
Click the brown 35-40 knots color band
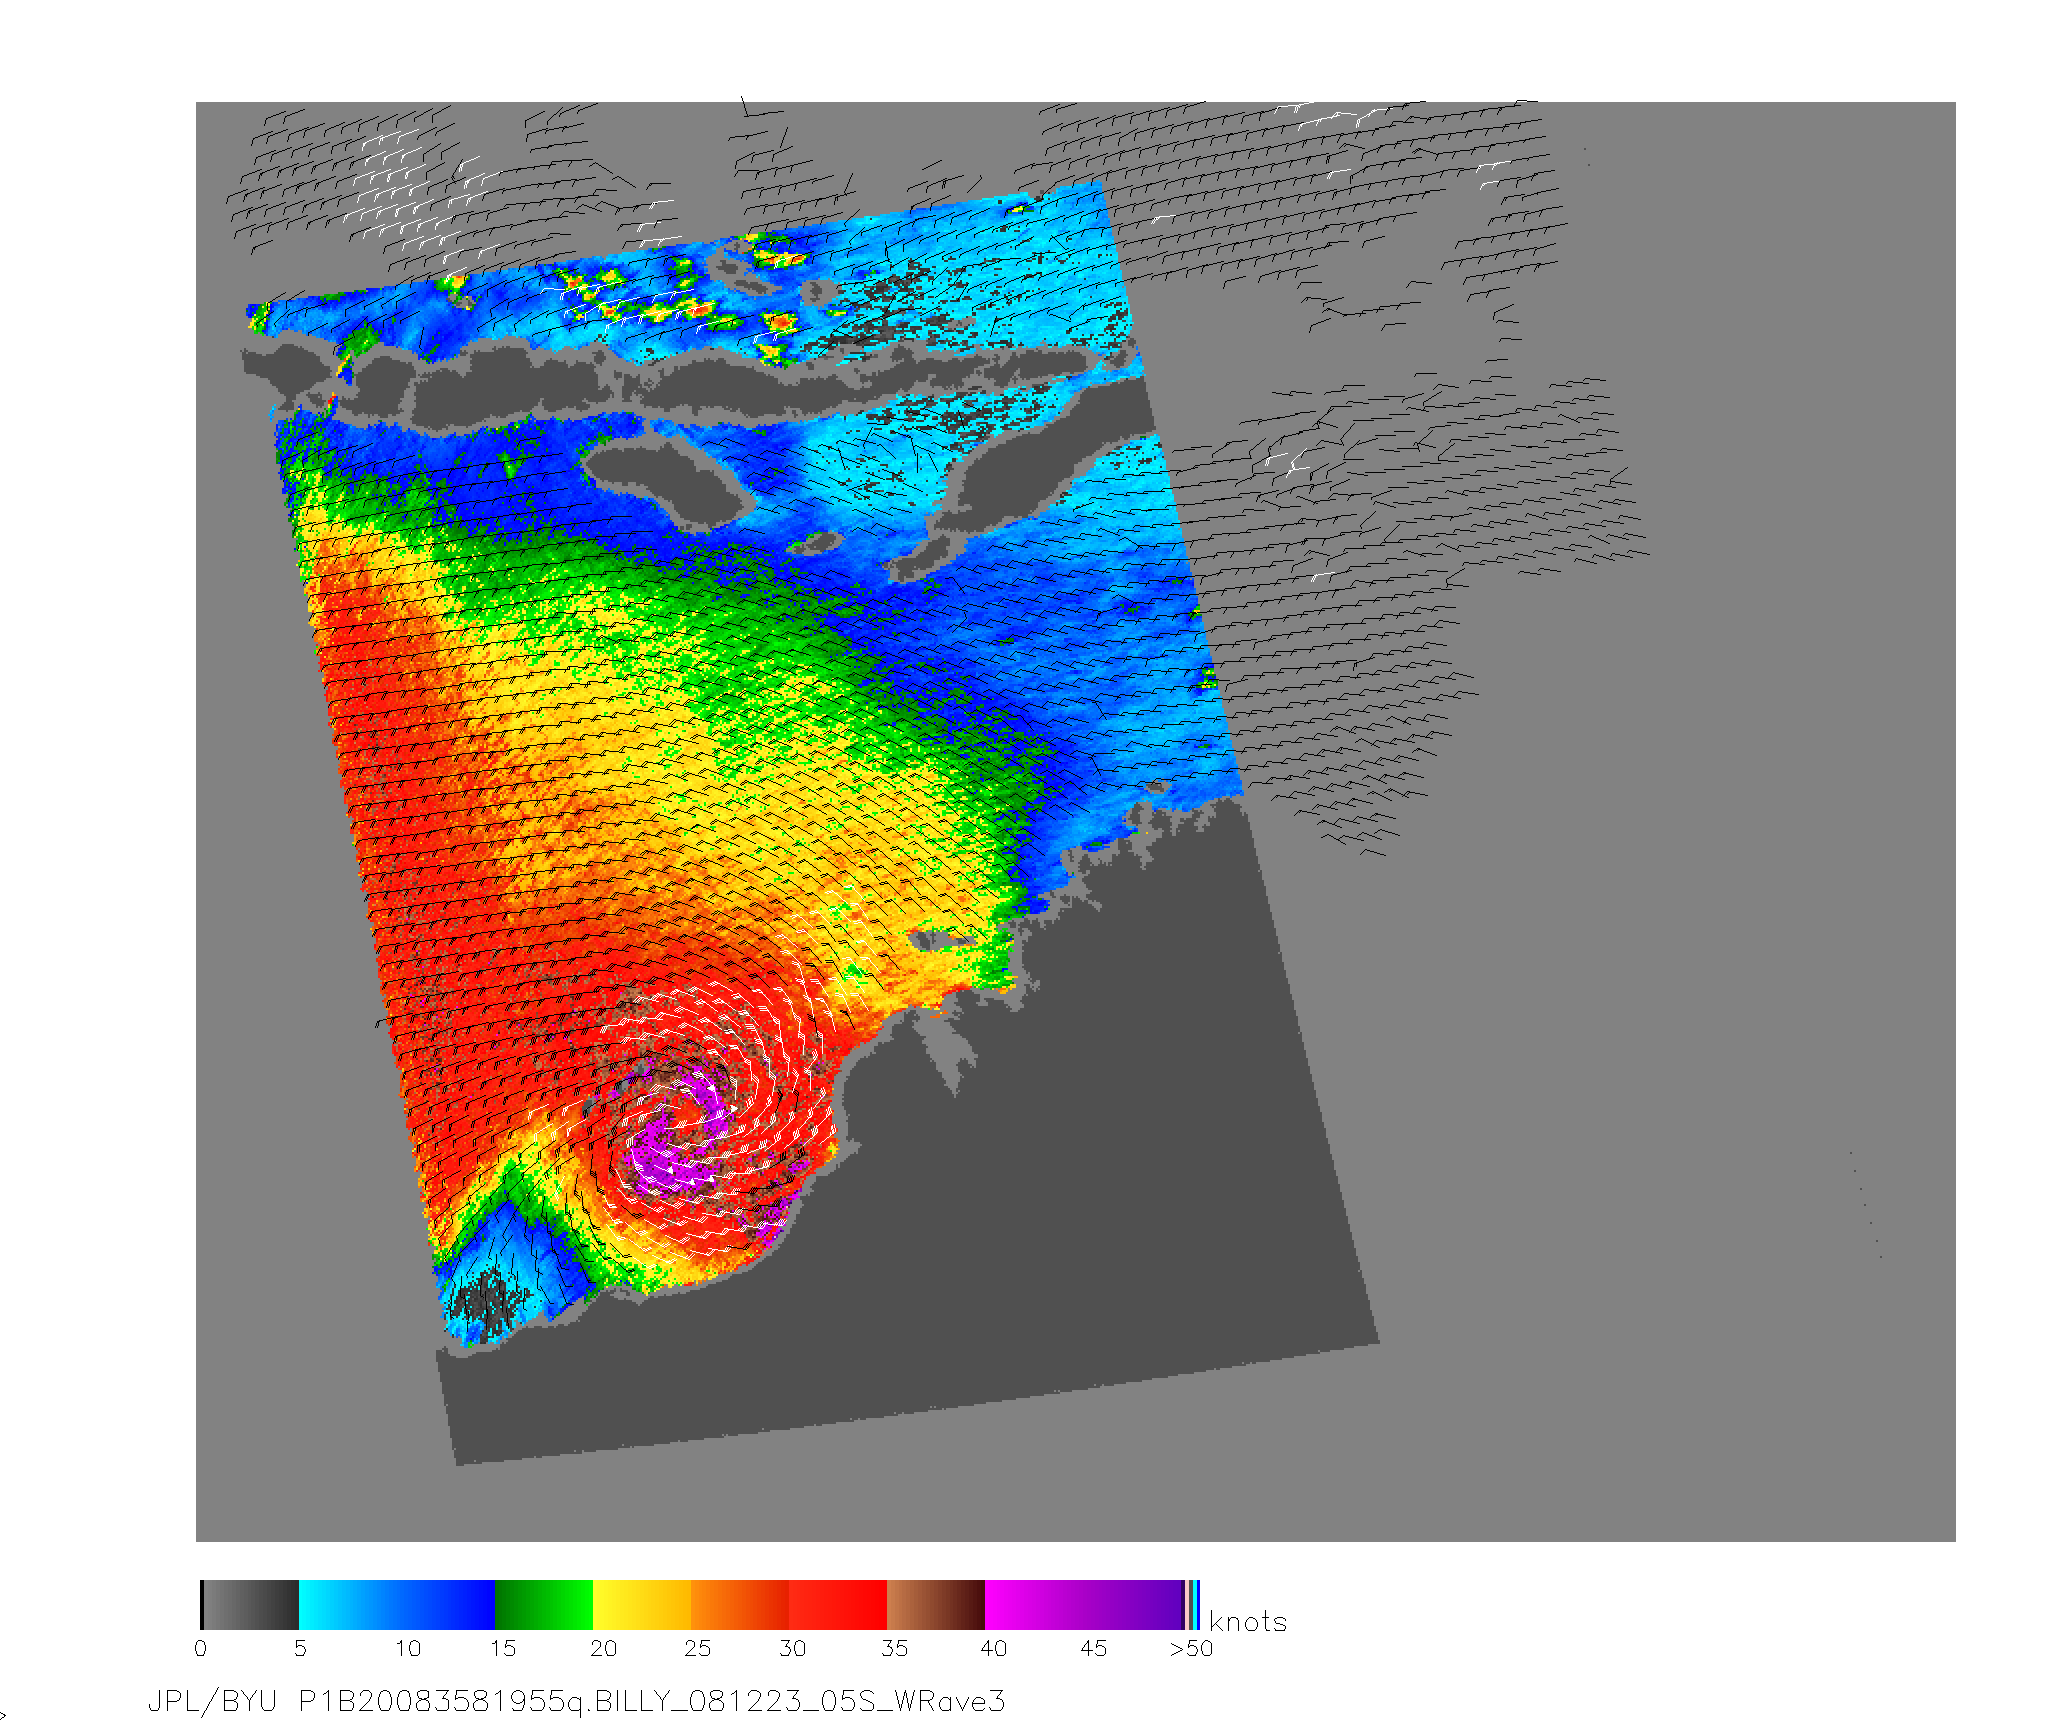click(936, 1605)
